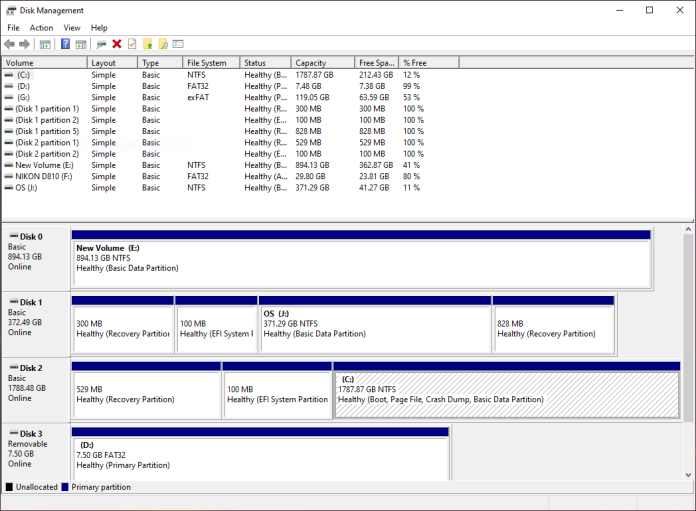Screen dimensions: 696x511
Task: Click the drive icon beside (C:) volume
Action: pyautogui.click(x=8, y=75)
